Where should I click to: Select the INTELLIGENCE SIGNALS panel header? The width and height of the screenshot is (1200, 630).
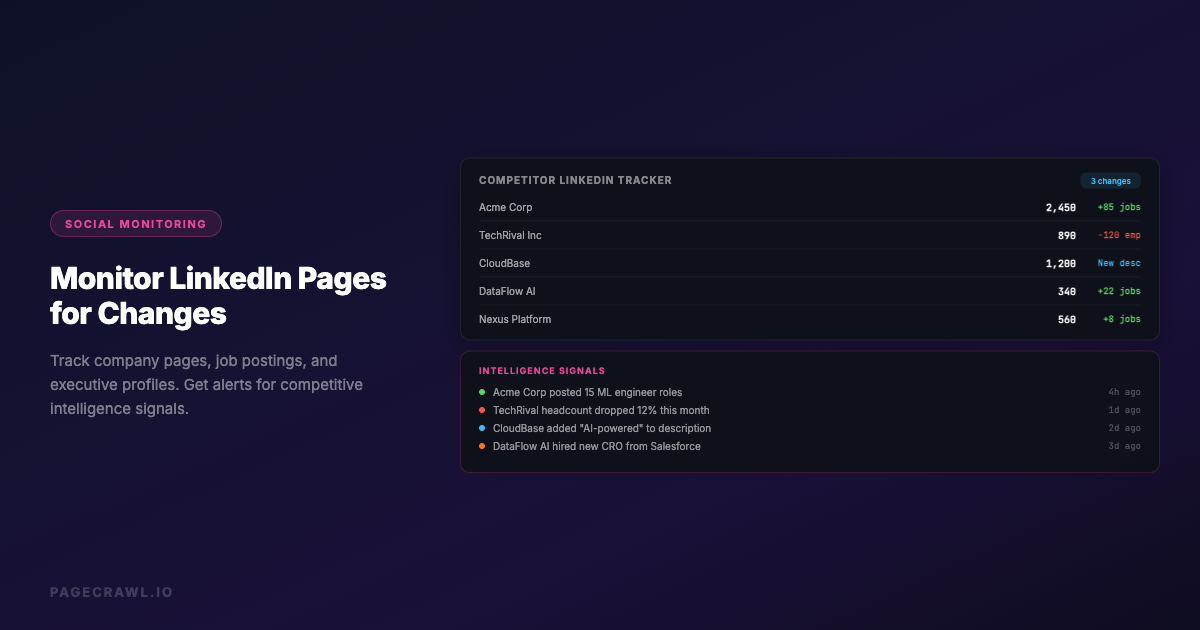click(x=541, y=370)
